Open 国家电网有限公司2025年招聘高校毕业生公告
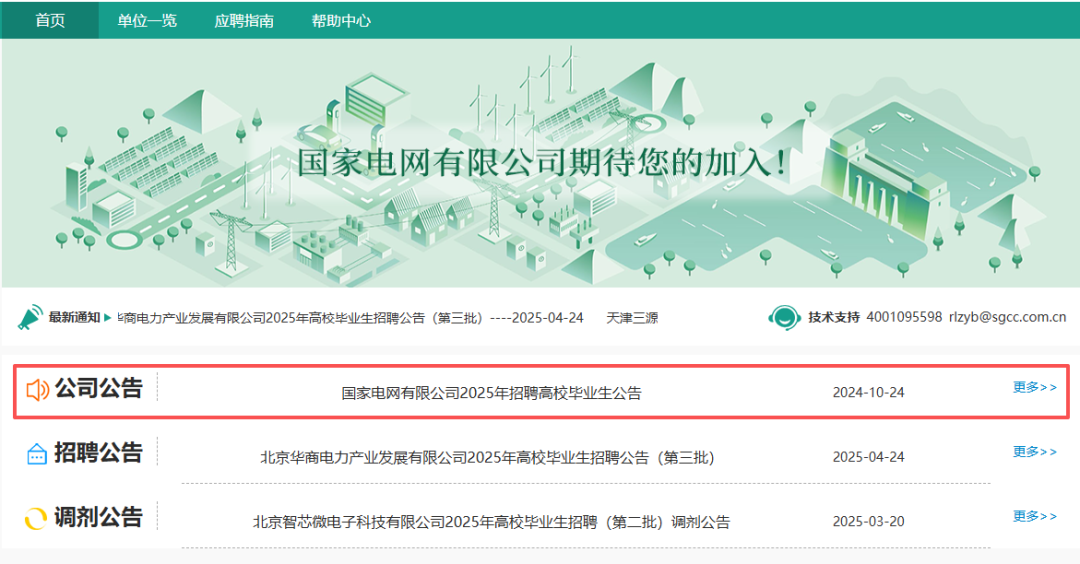1080x564 pixels. 491,393
